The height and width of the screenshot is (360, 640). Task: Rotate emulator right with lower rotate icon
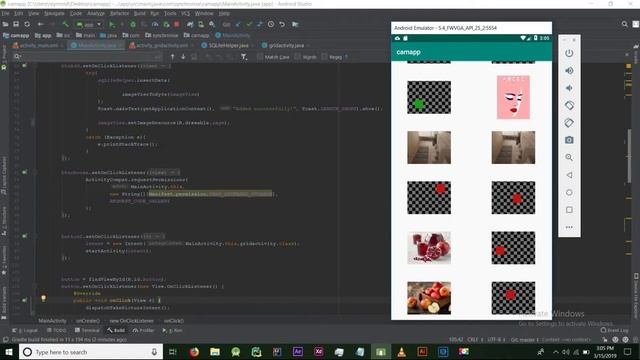569,122
